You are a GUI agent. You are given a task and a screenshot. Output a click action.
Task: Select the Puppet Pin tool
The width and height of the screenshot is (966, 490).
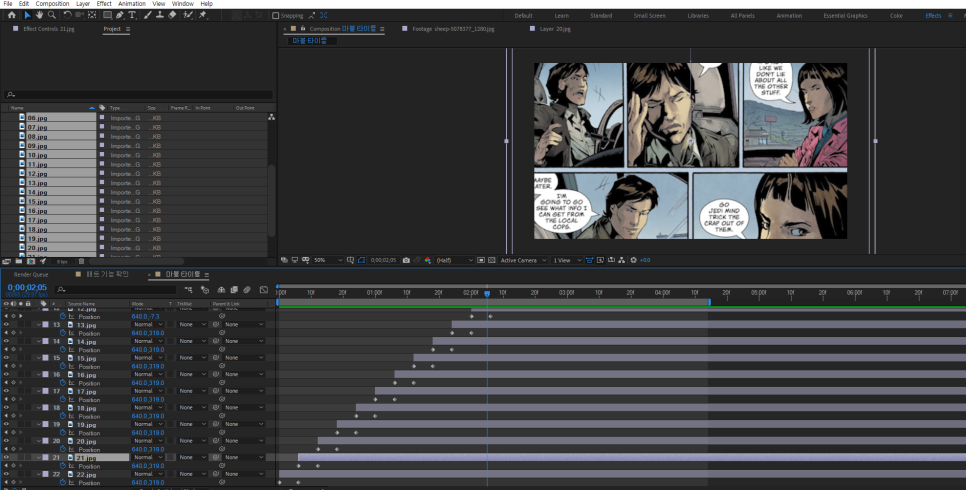203,15
